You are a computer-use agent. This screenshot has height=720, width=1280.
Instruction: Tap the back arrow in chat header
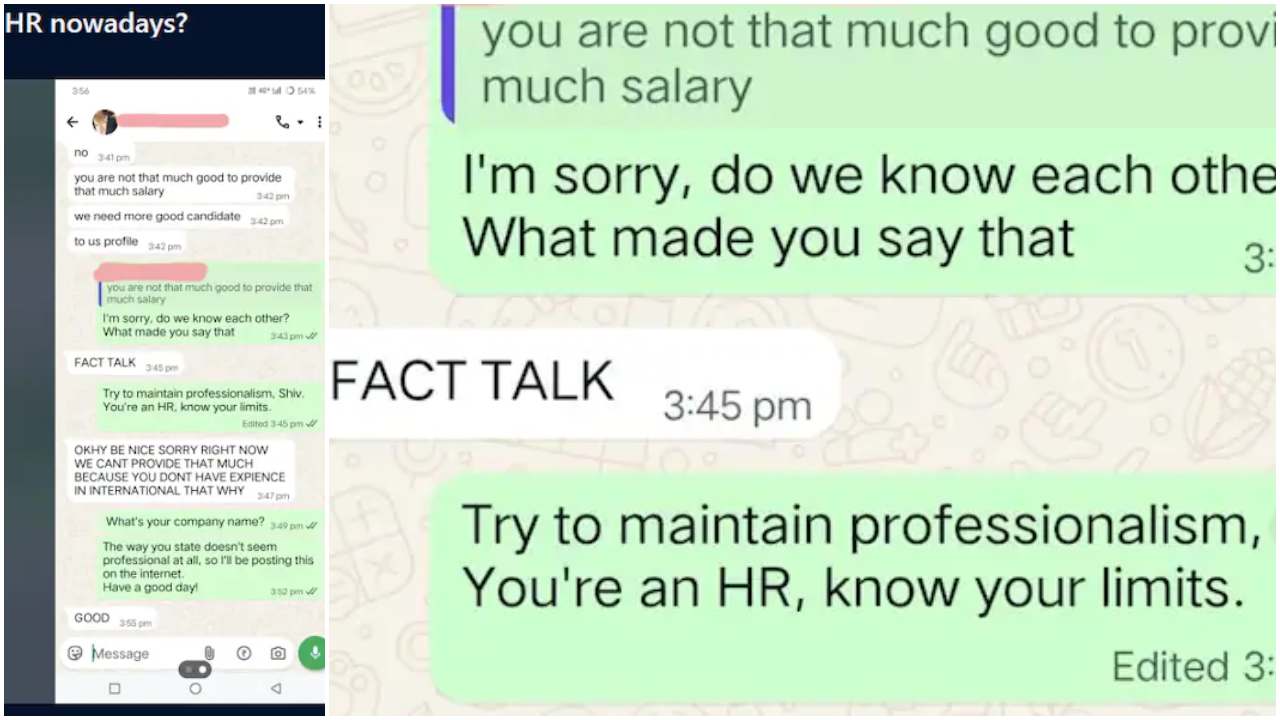72,122
